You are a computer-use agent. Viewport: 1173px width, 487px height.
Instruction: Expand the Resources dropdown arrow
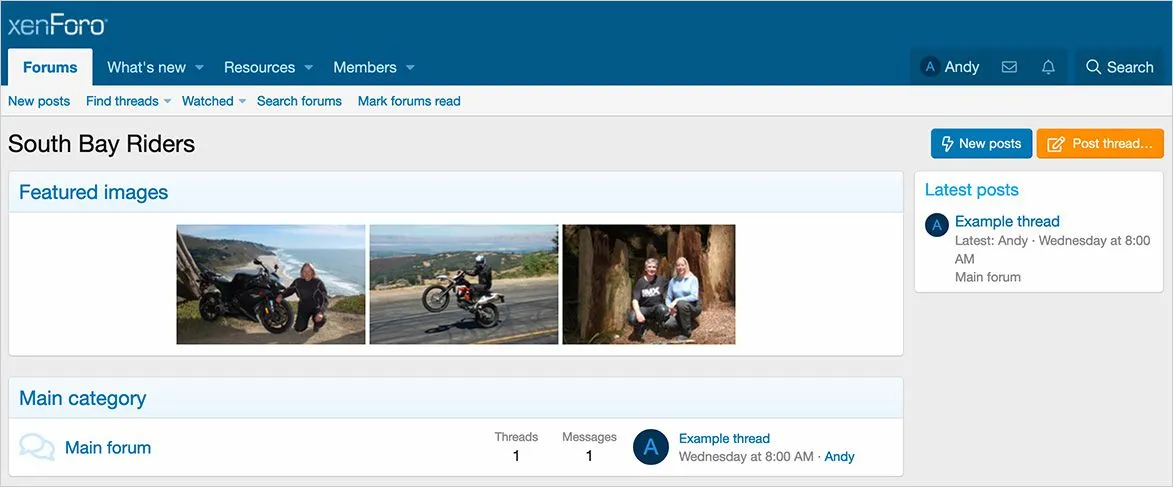pyautogui.click(x=308, y=68)
